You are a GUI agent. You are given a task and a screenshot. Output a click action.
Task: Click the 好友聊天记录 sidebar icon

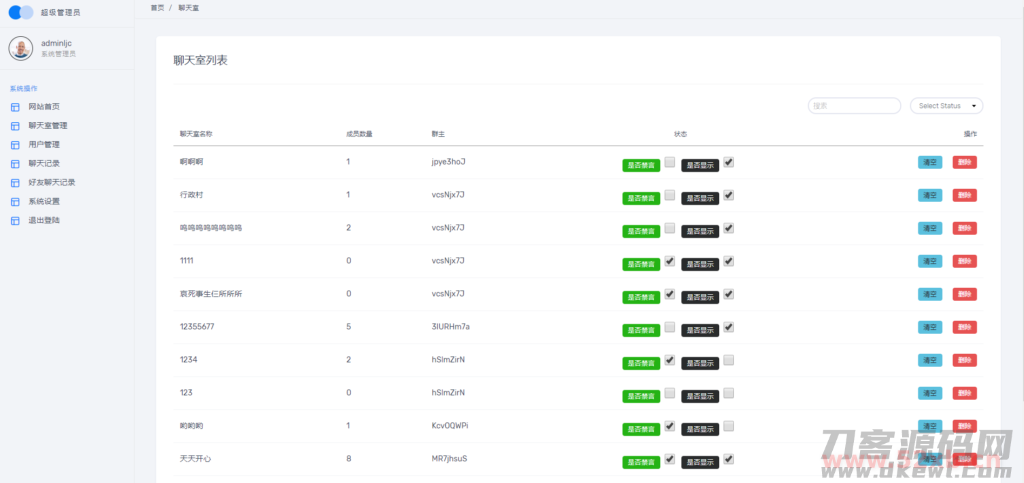point(15,183)
